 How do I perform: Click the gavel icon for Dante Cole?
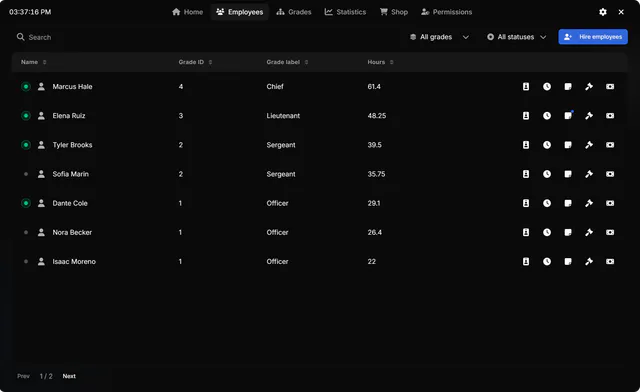click(589, 203)
